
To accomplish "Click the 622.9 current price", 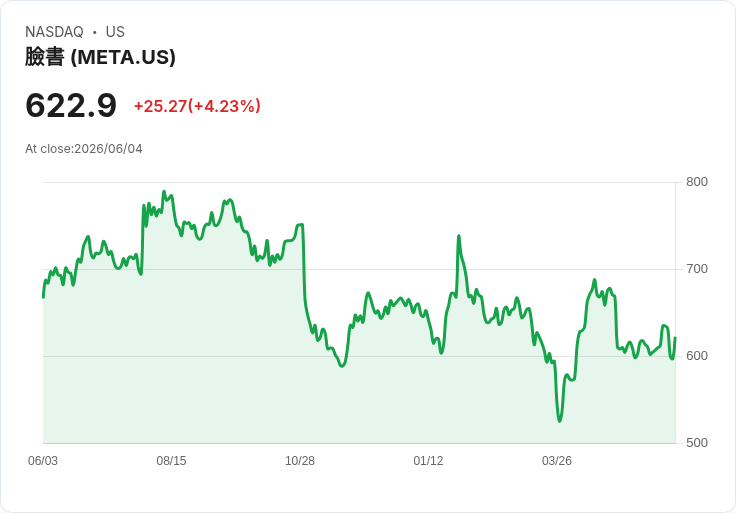I will (x=71, y=105).
